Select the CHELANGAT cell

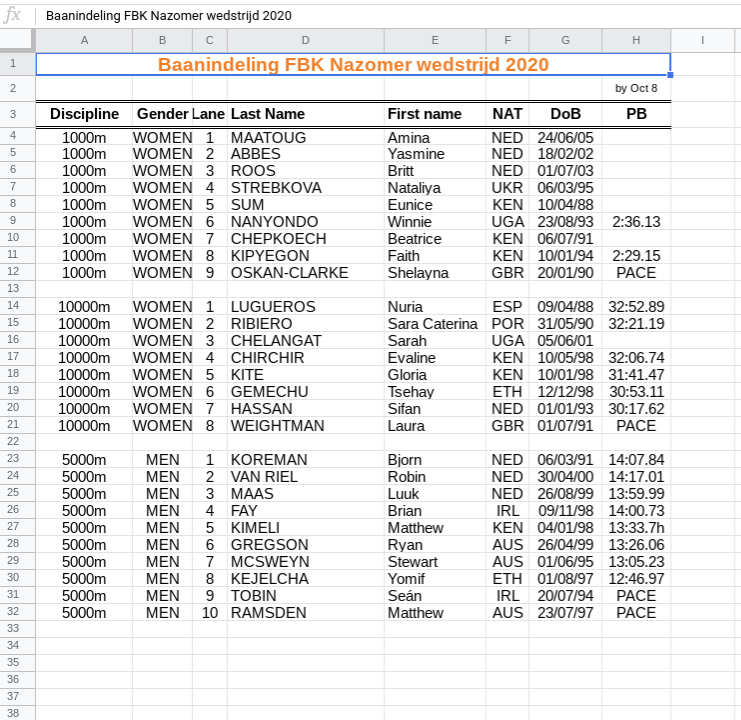(x=306, y=341)
